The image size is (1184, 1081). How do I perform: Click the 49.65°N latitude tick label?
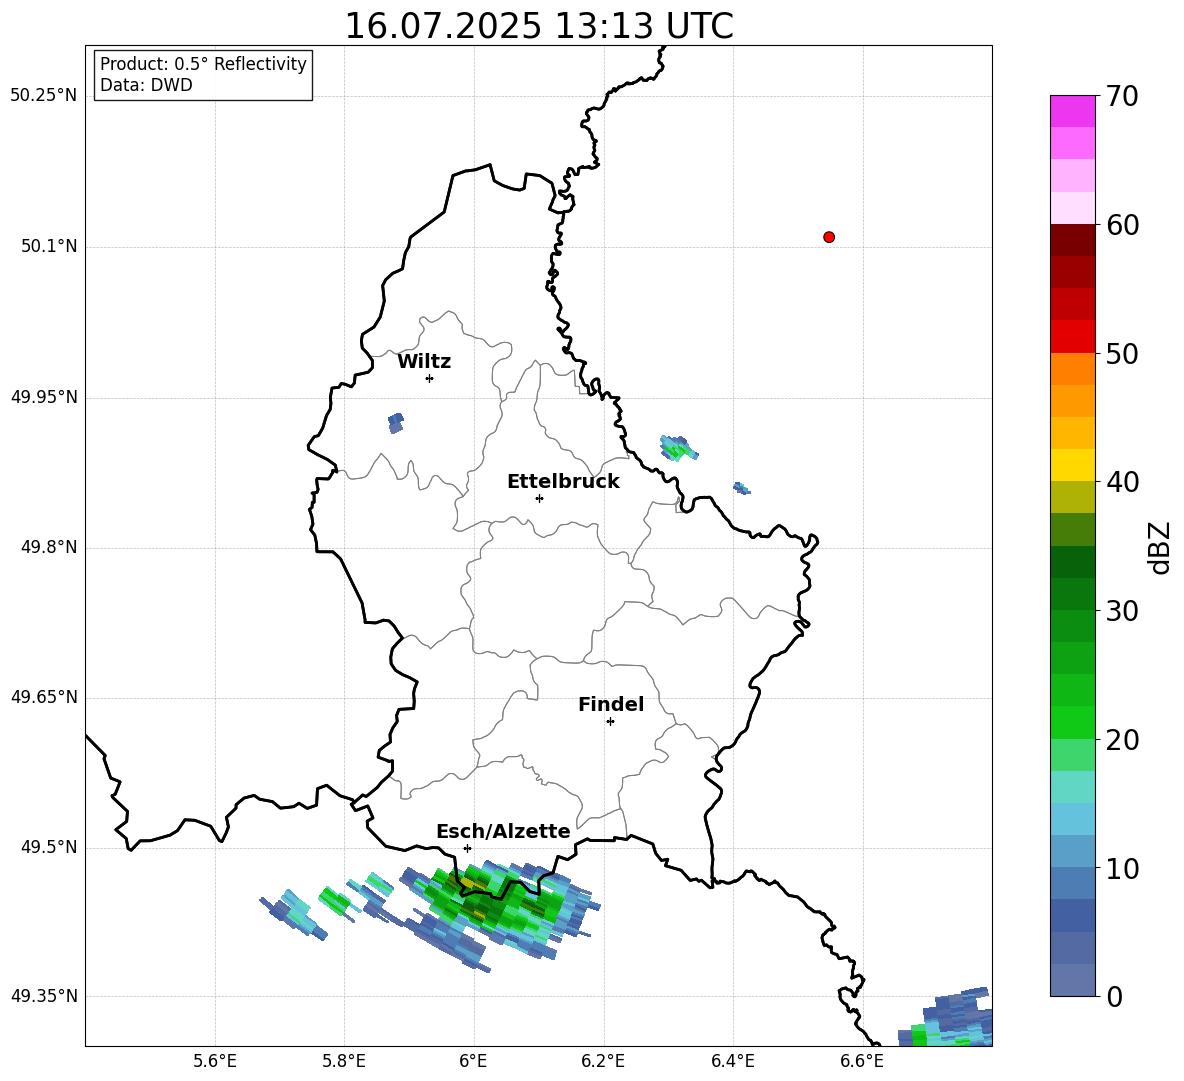44,697
